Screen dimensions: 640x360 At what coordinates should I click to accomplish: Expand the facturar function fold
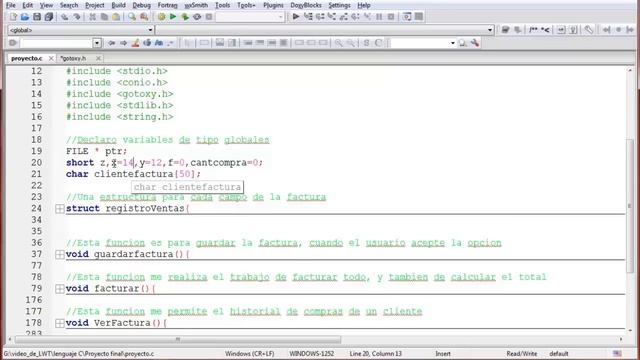[60, 289]
